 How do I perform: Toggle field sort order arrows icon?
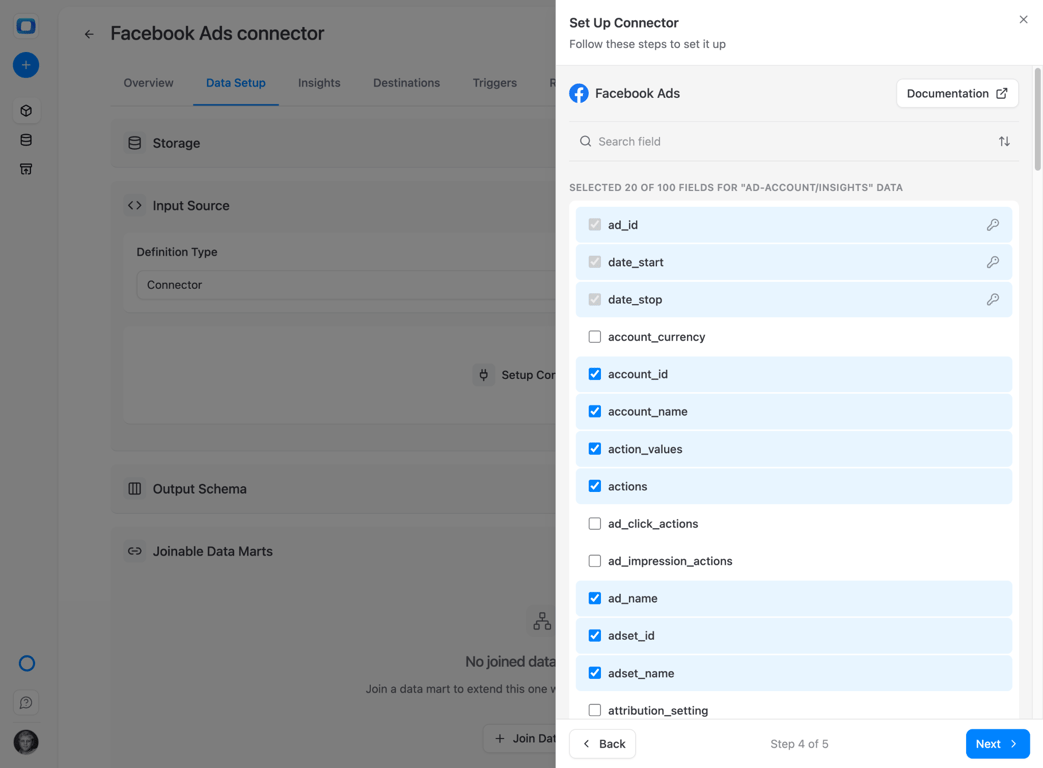pos(1004,141)
